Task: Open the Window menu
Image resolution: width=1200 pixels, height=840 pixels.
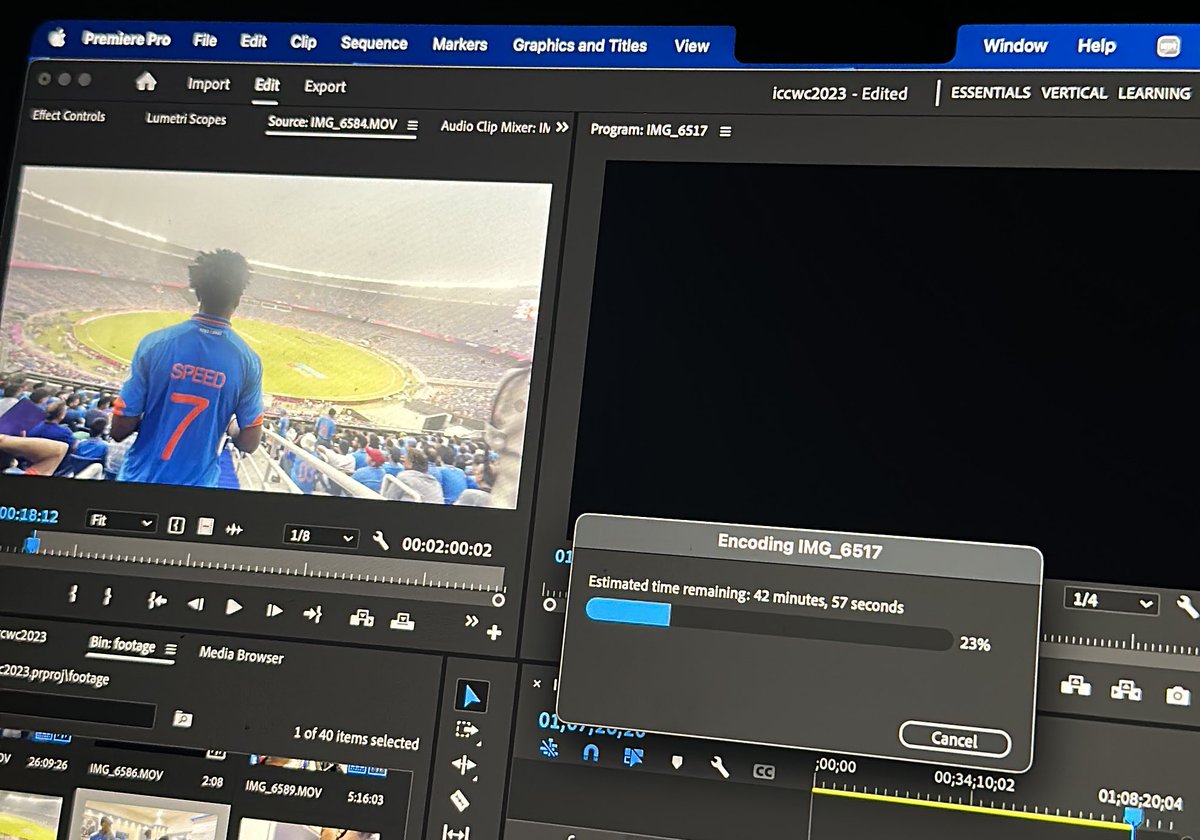Action: (1014, 46)
